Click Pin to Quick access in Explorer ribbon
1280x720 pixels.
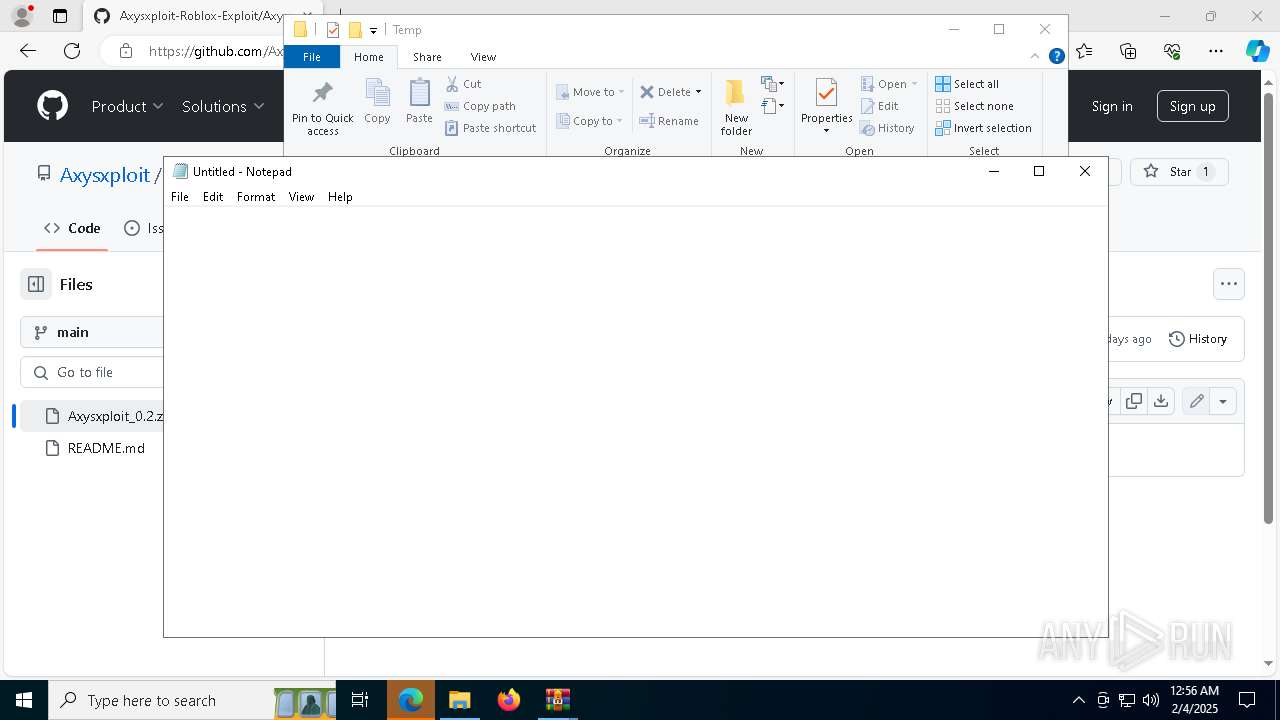click(322, 108)
